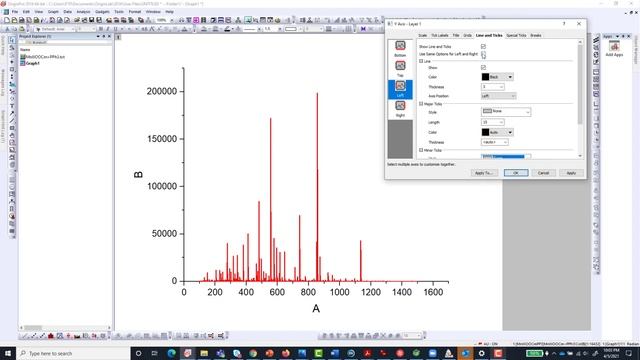Screen dimensions: 640x360
Task: Switch to the Grids tab
Action: pyautogui.click(x=467, y=36)
